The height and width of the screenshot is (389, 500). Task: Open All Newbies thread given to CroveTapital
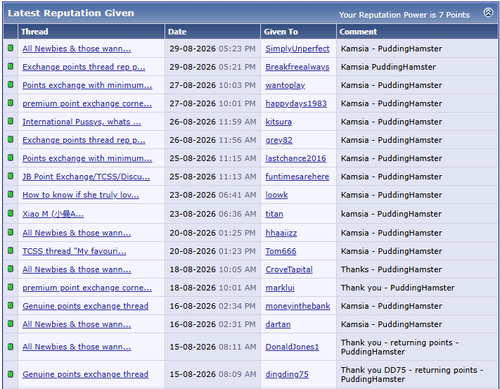(x=77, y=270)
